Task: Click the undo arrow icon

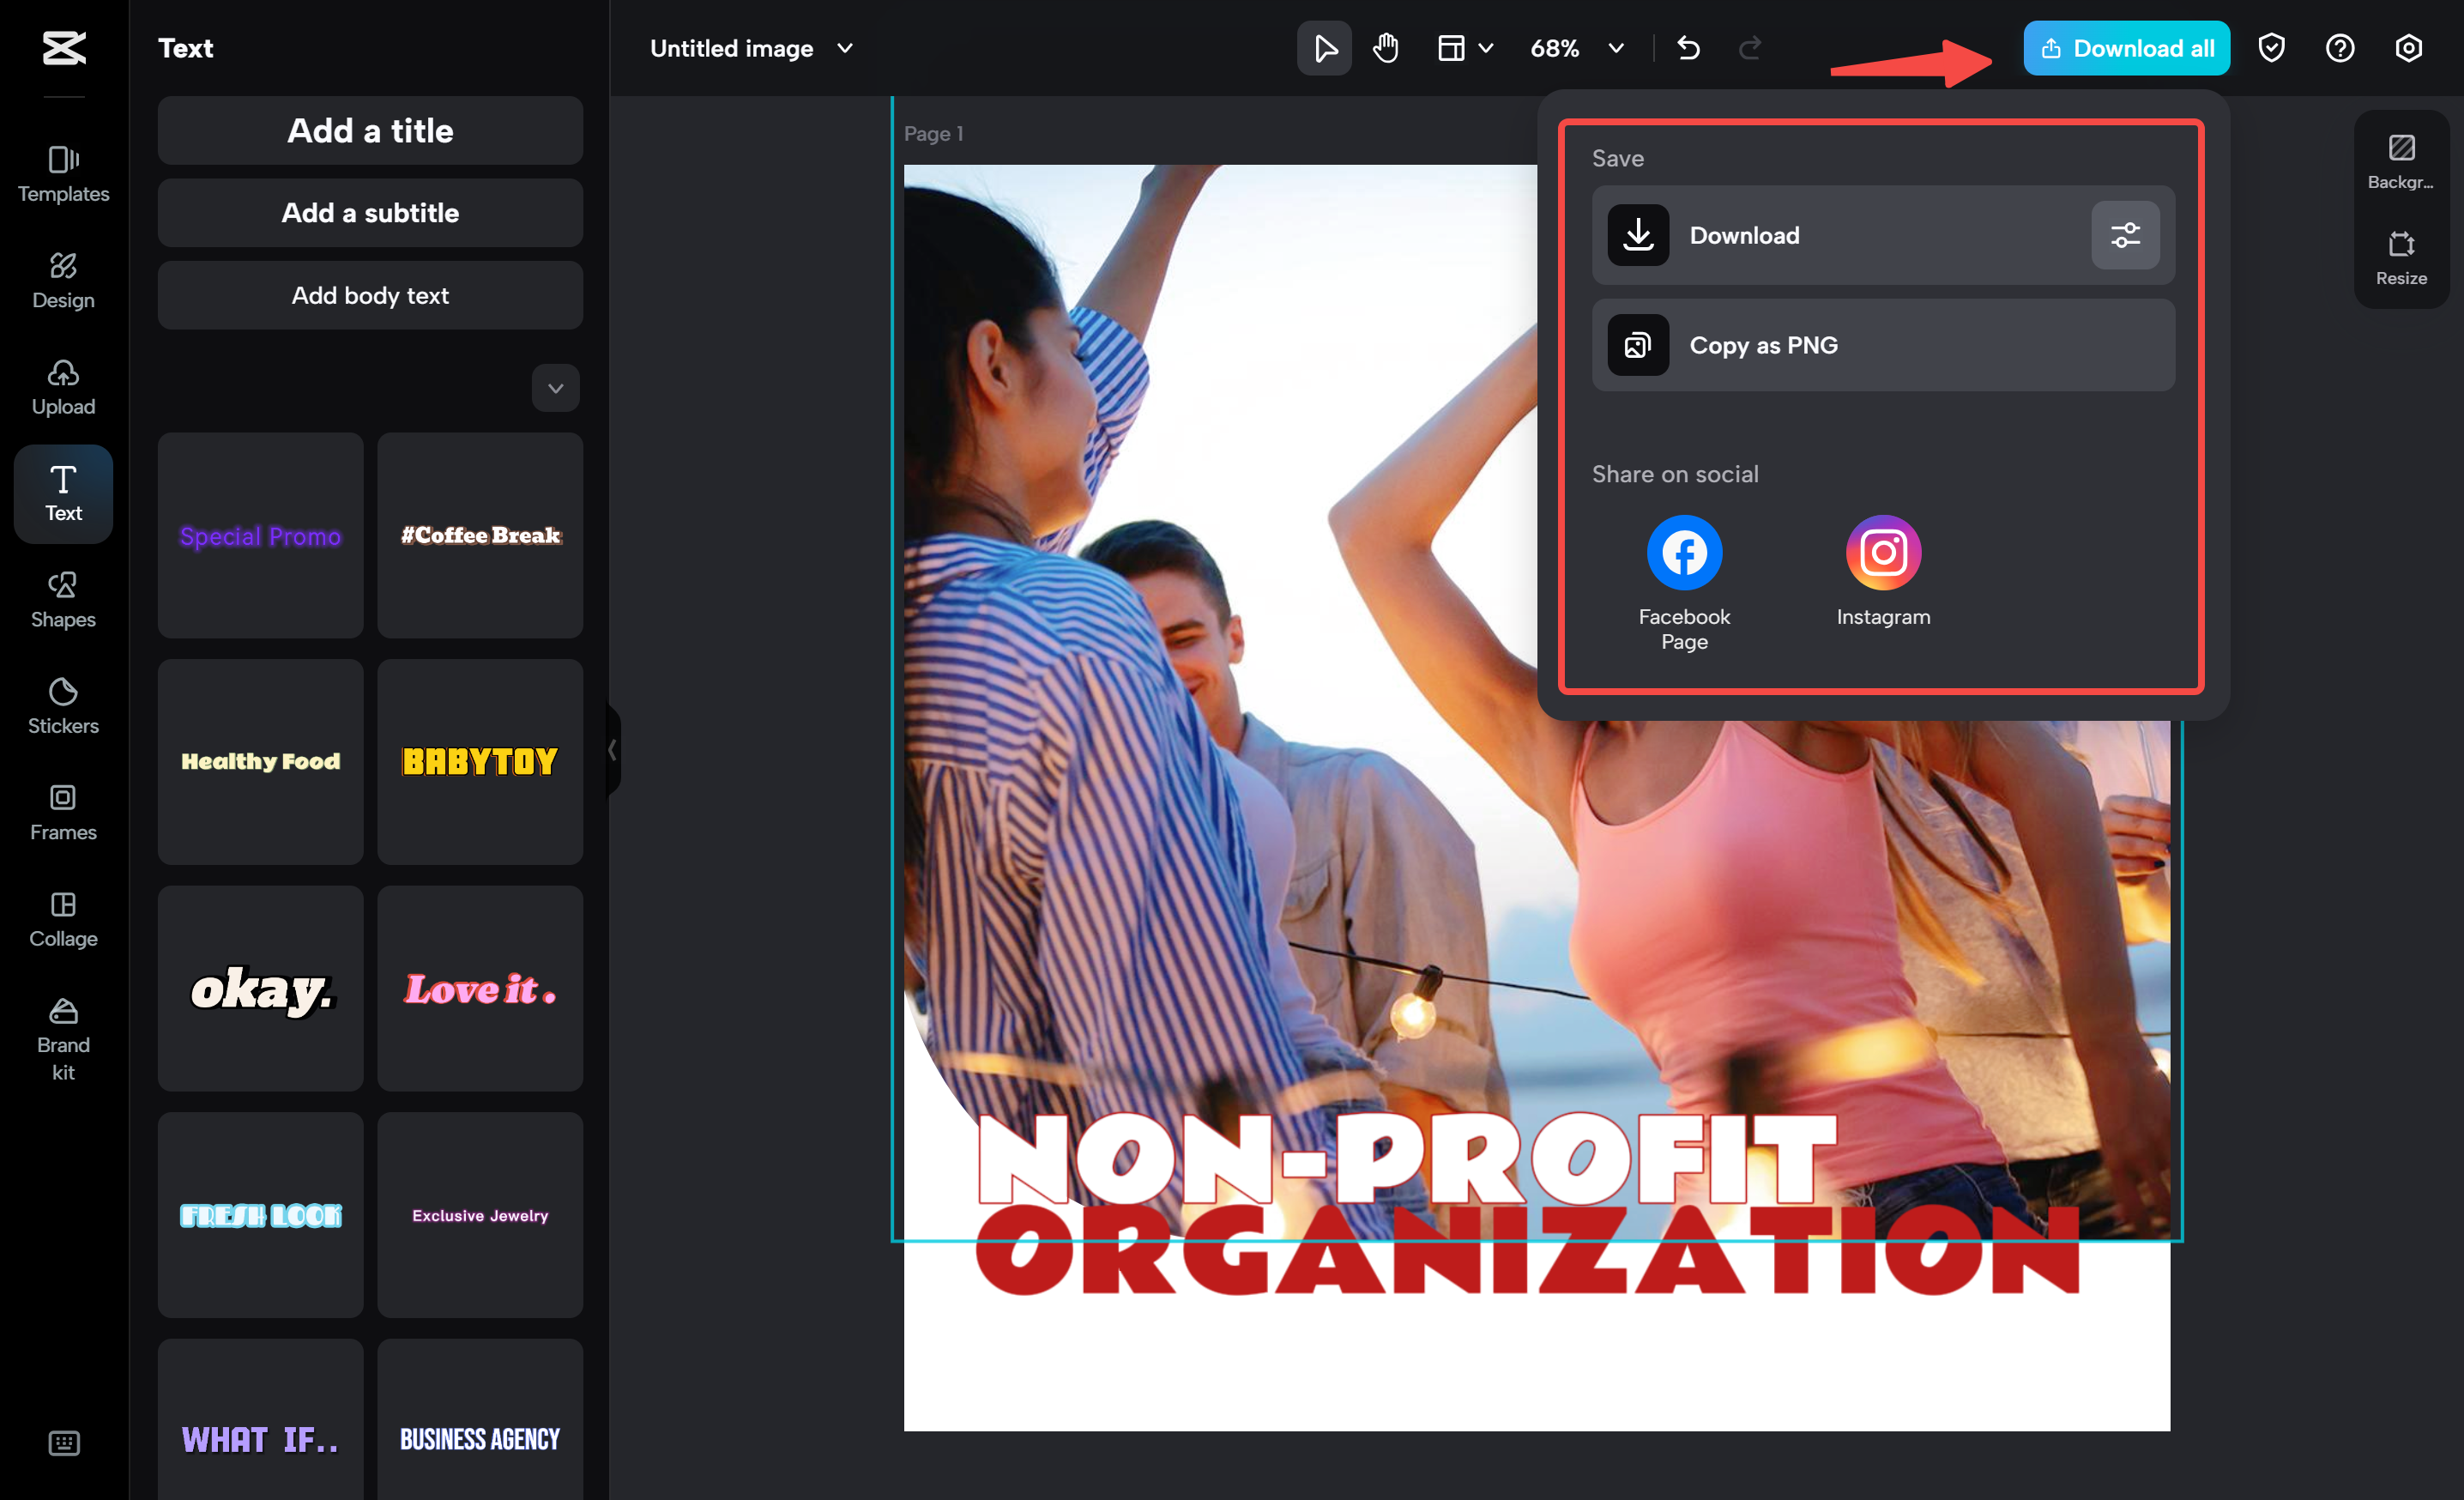Action: pyautogui.click(x=1688, y=48)
